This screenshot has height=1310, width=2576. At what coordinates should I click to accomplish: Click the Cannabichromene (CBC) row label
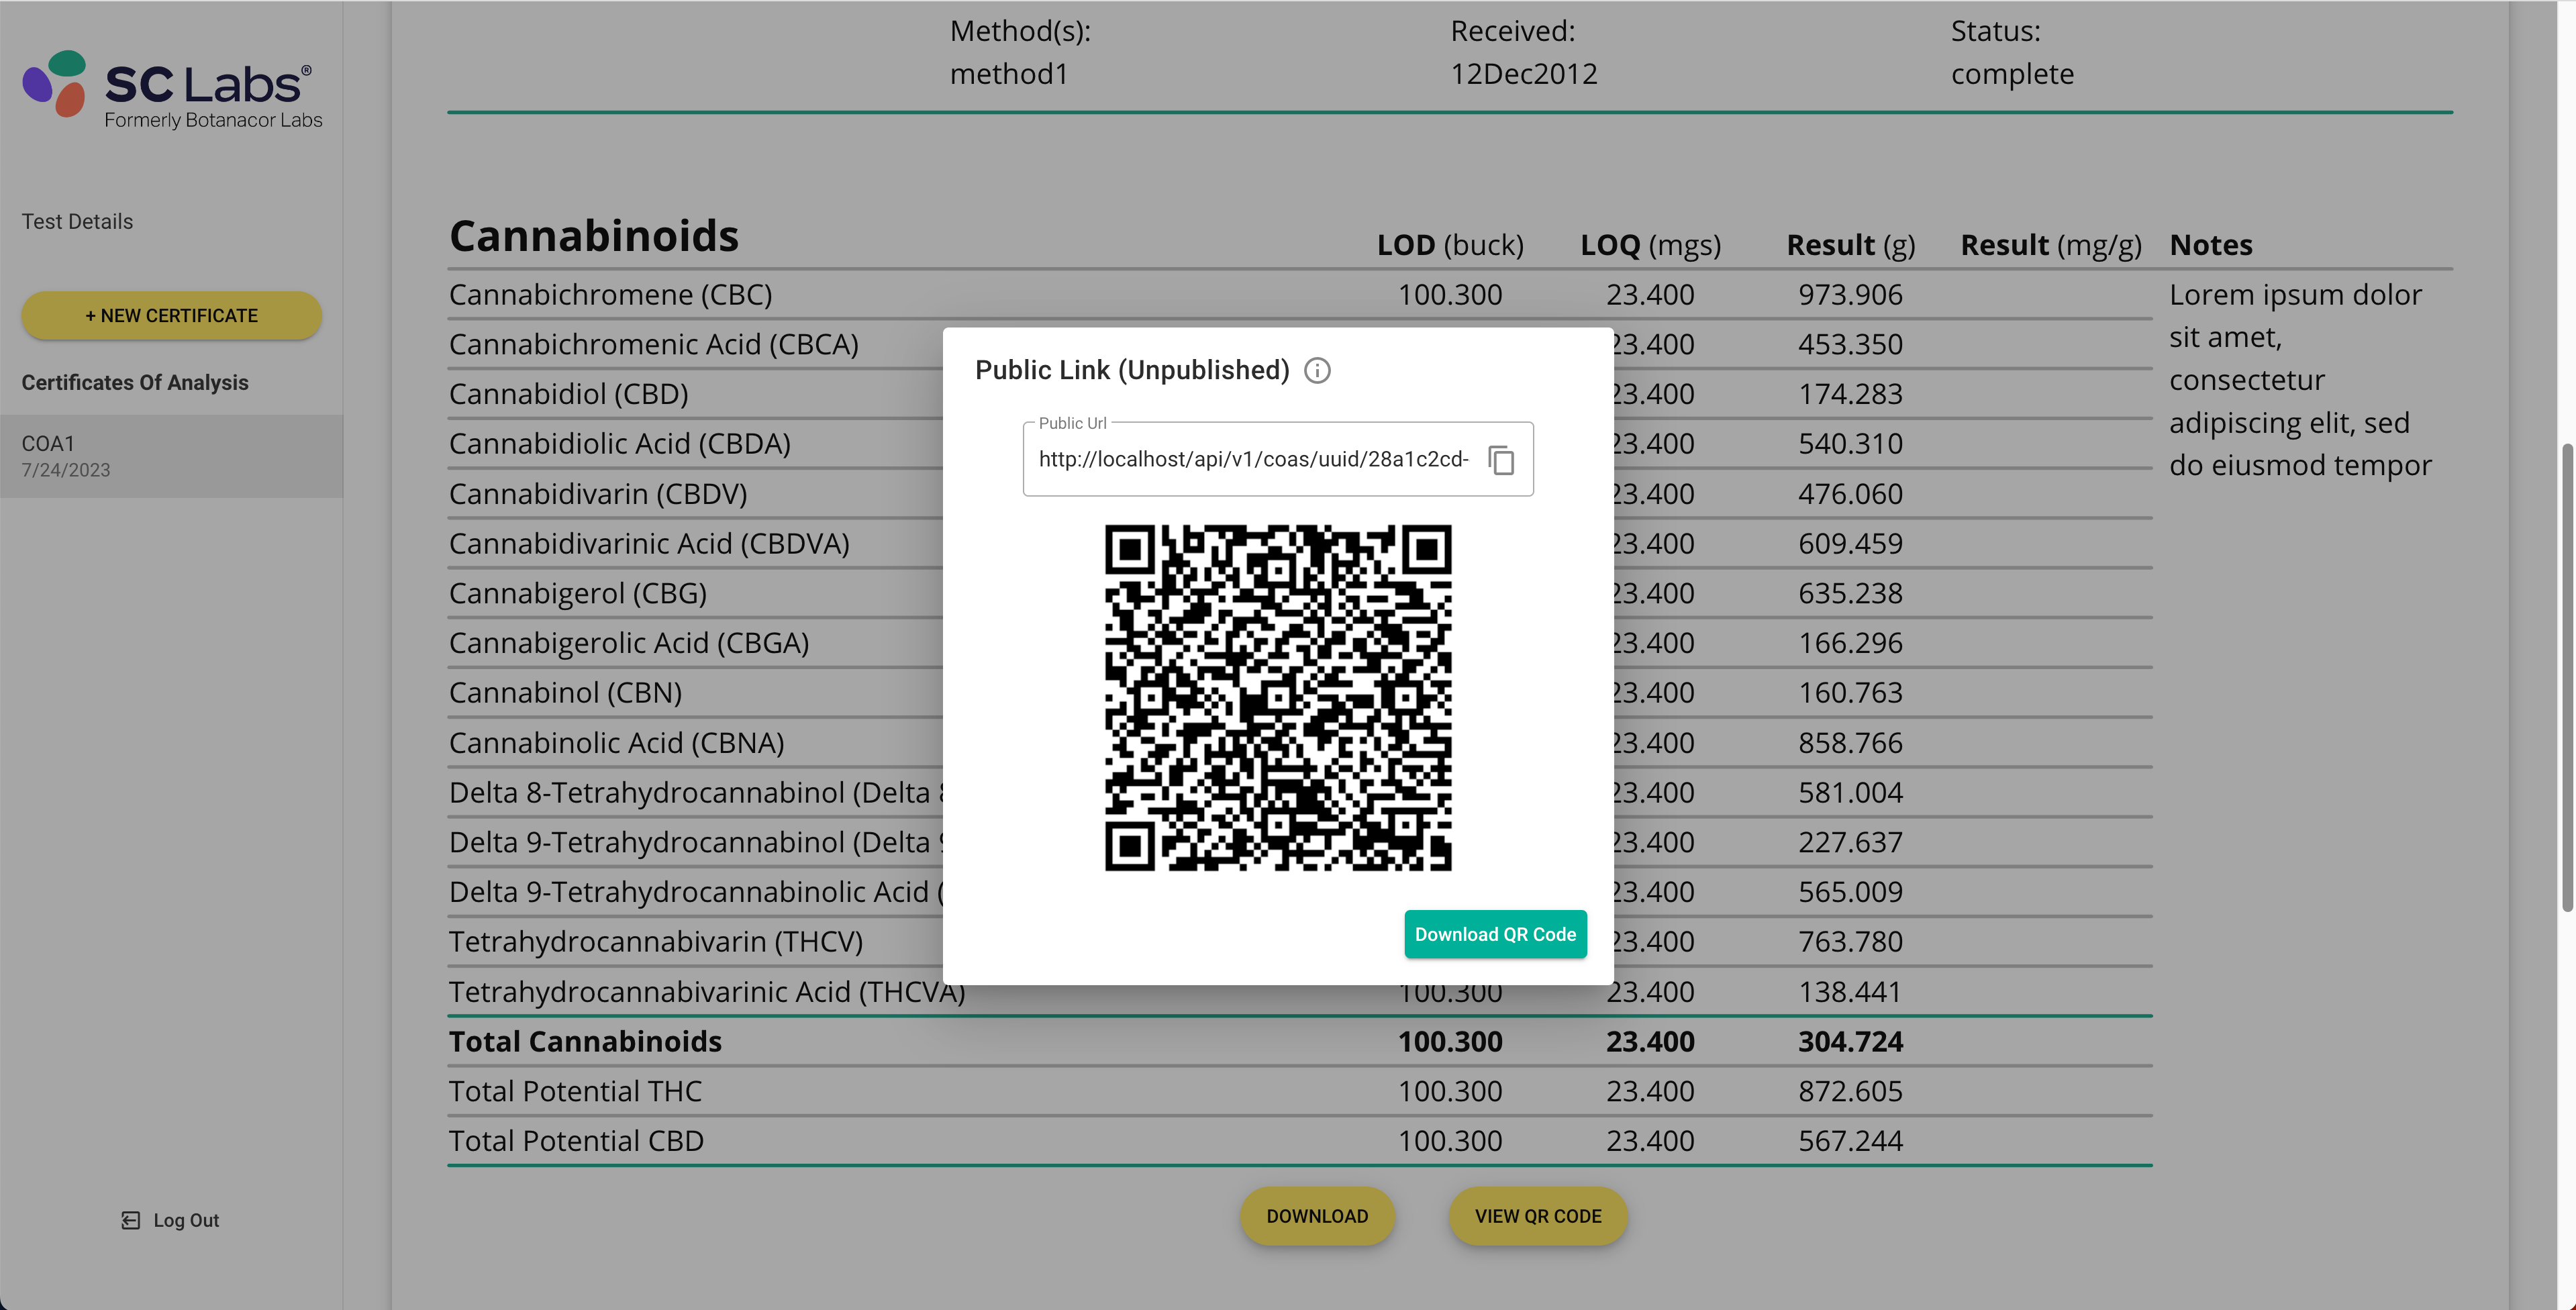point(610,295)
